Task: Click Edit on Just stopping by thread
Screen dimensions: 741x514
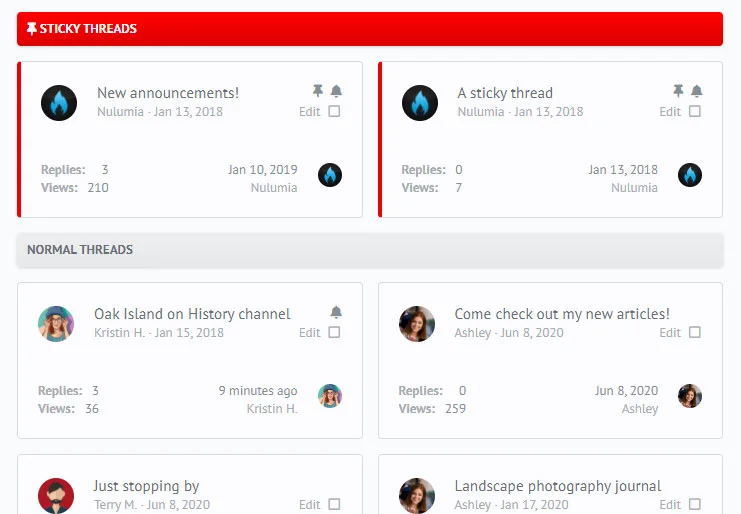Action: (310, 505)
